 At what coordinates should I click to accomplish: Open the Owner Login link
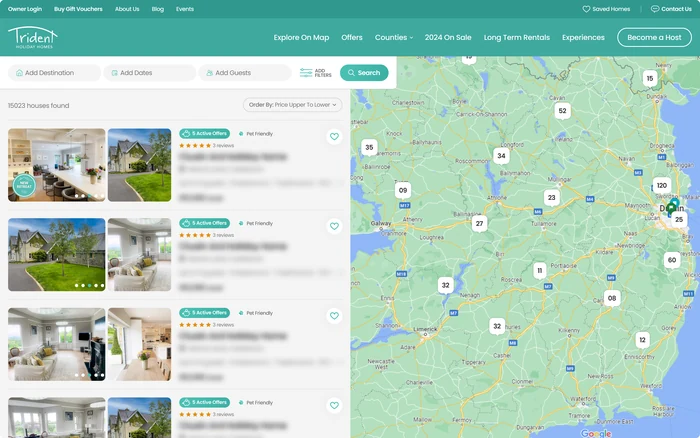coord(25,9)
